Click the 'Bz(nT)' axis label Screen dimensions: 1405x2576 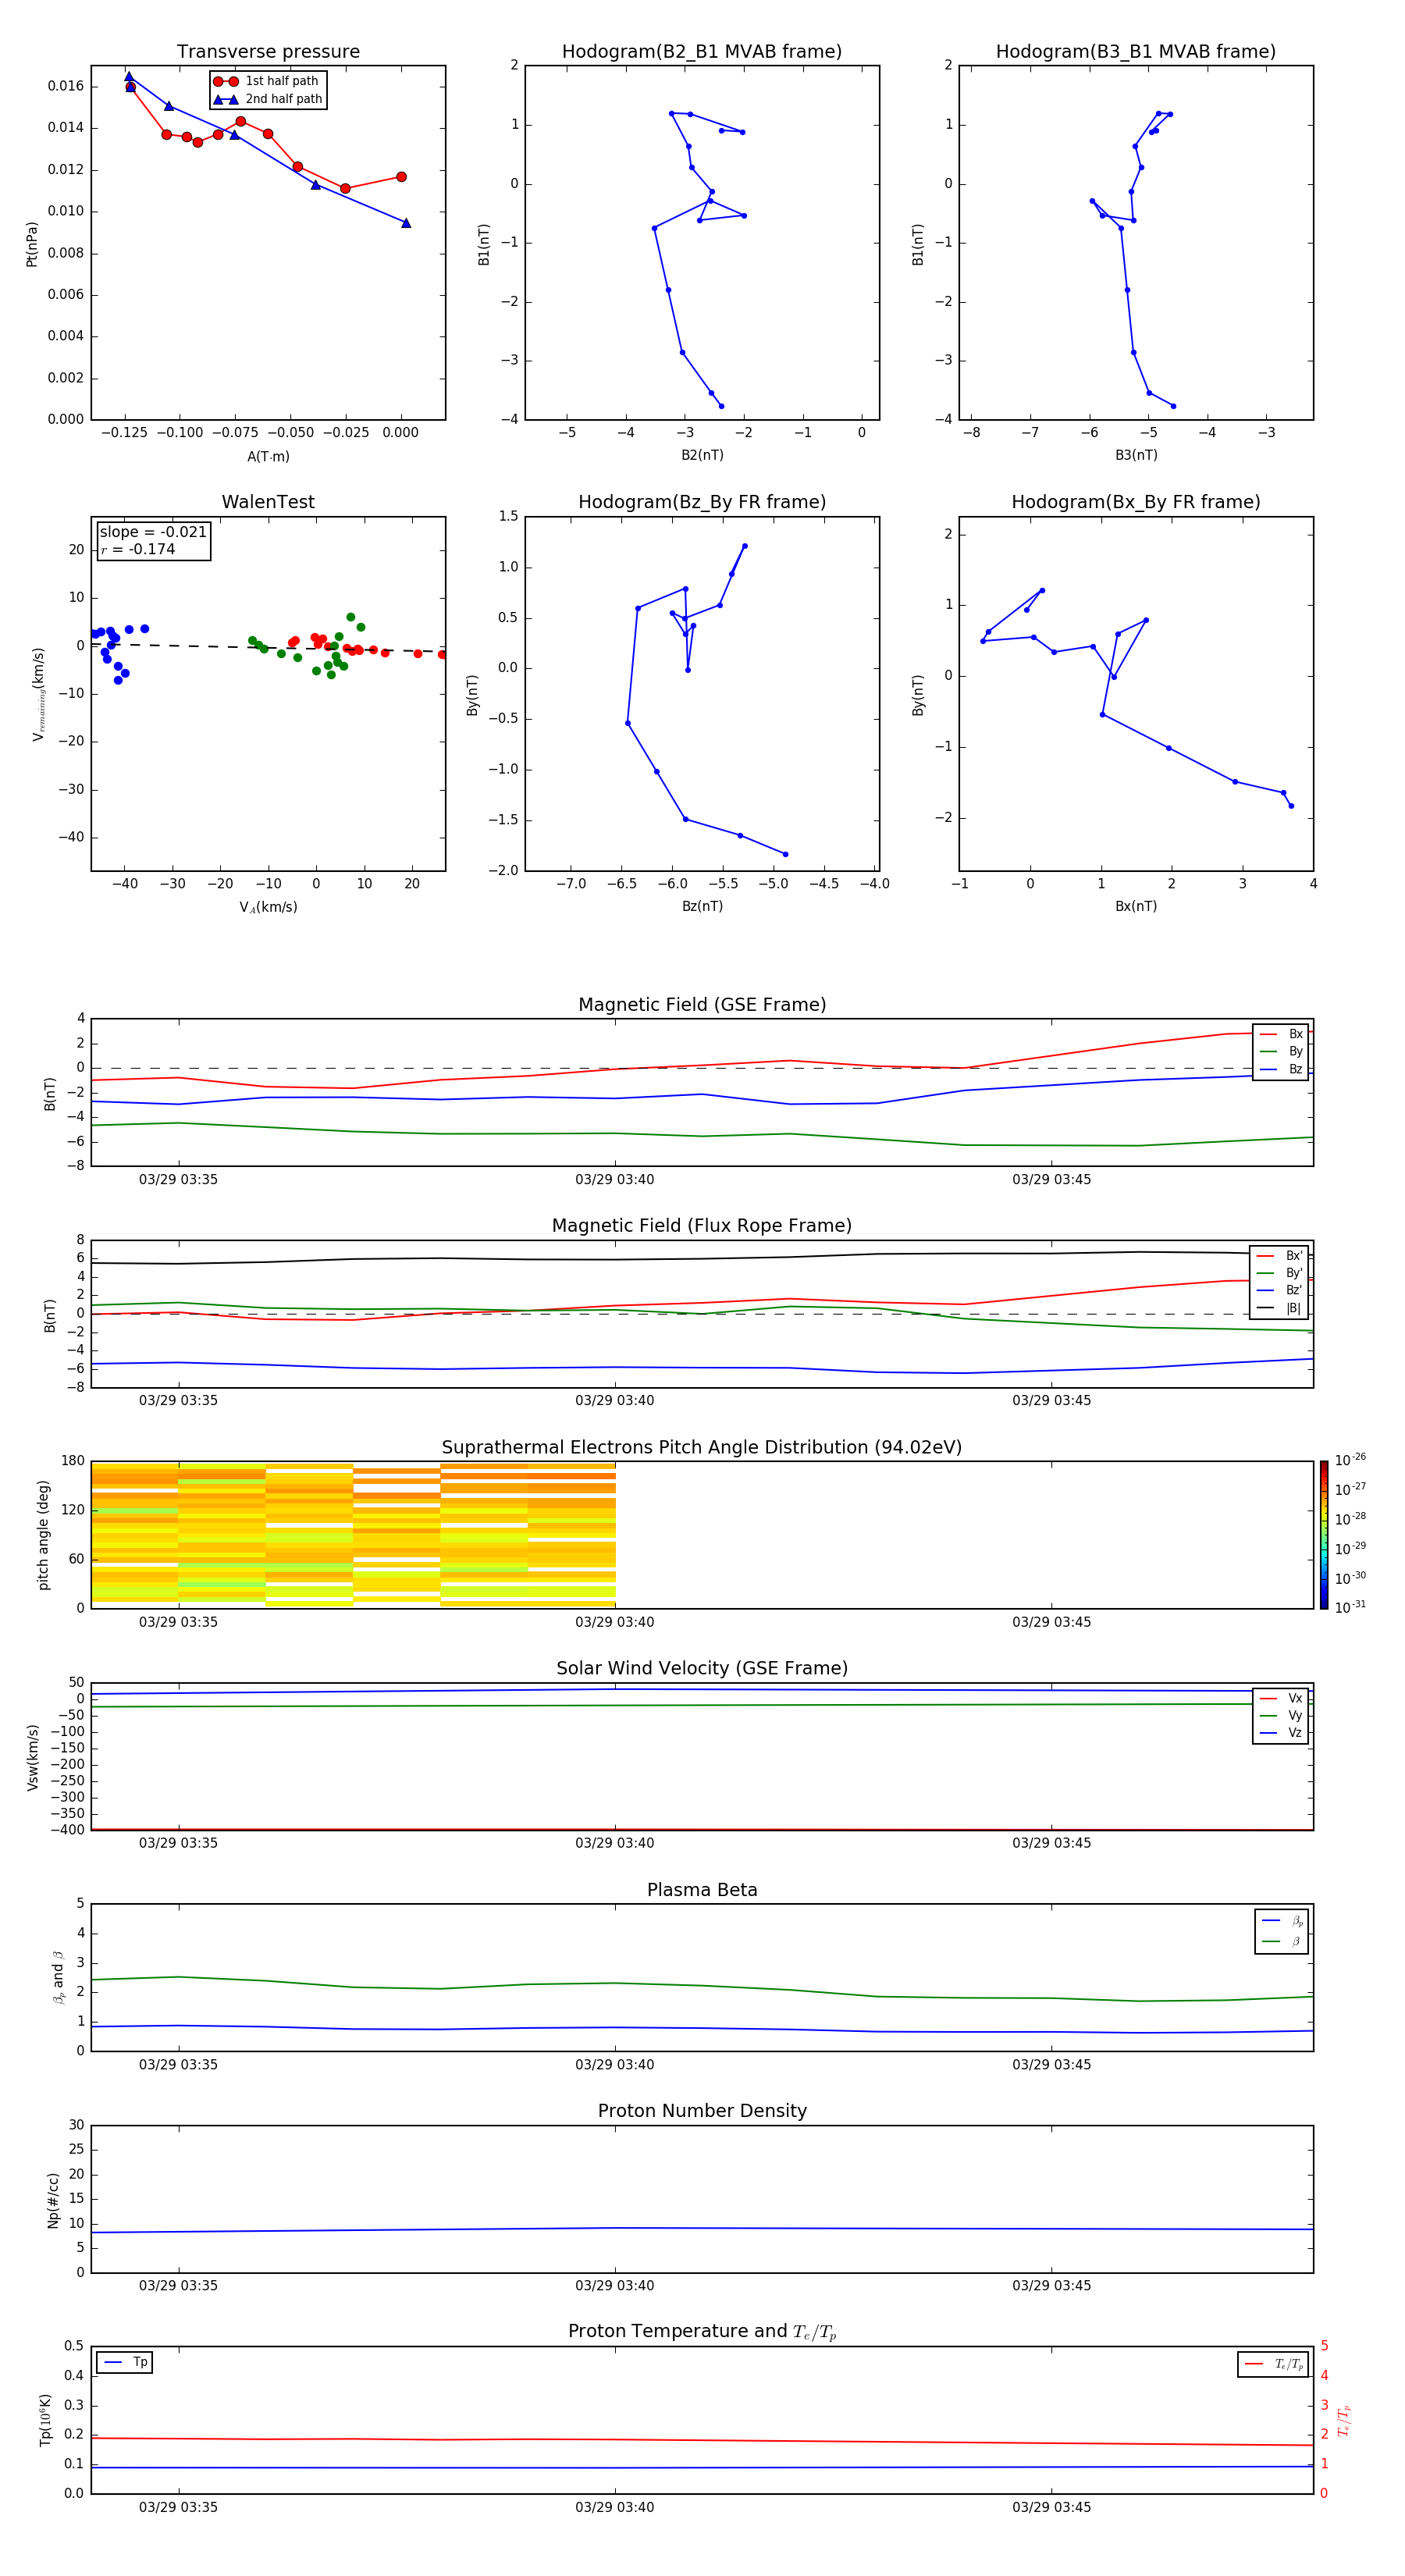702,906
